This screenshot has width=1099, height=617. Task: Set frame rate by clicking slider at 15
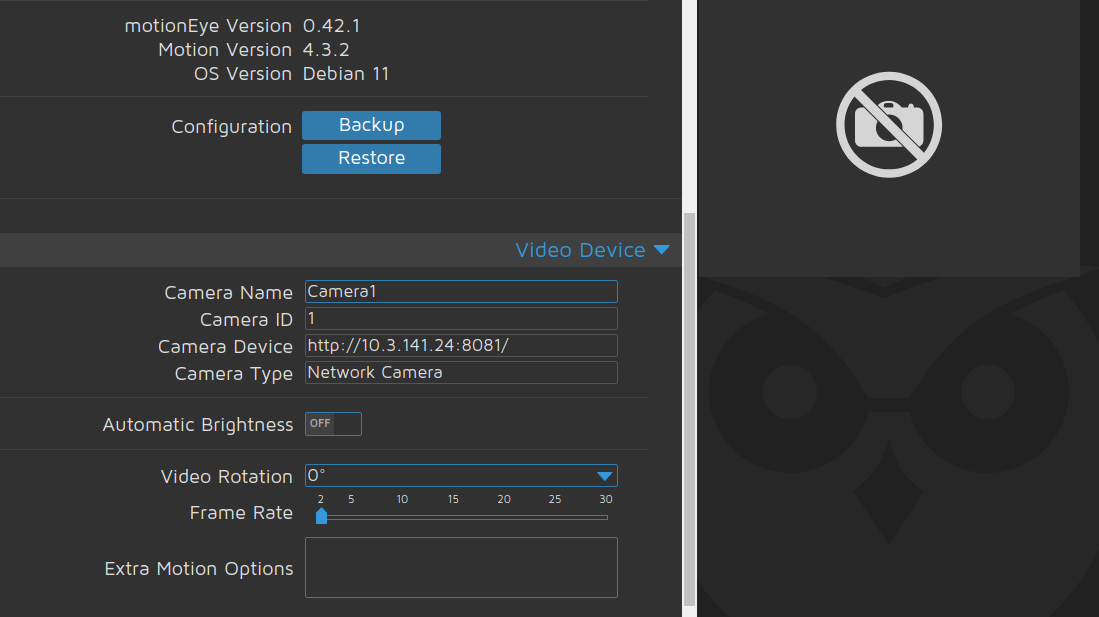coord(453,517)
